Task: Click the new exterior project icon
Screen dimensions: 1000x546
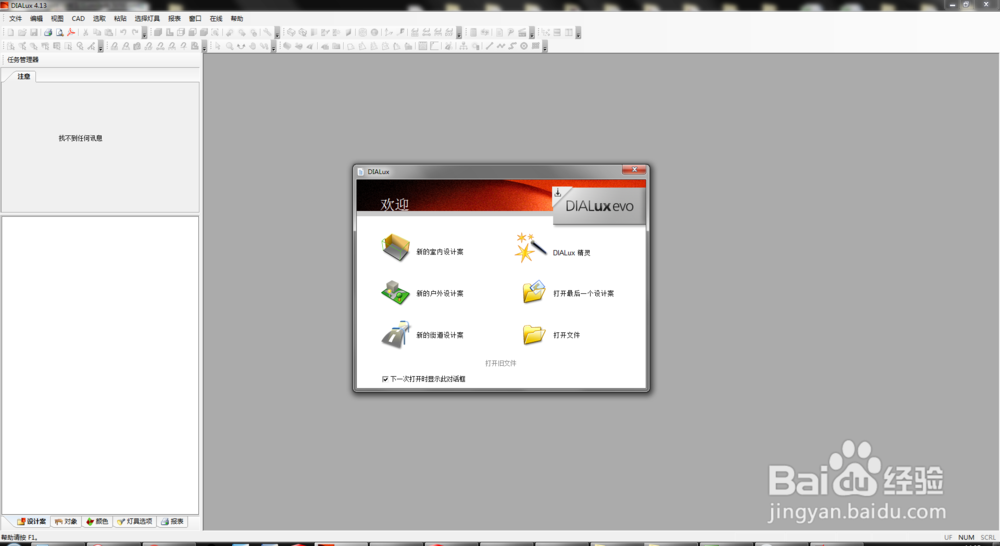Action: [x=395, y=293]
